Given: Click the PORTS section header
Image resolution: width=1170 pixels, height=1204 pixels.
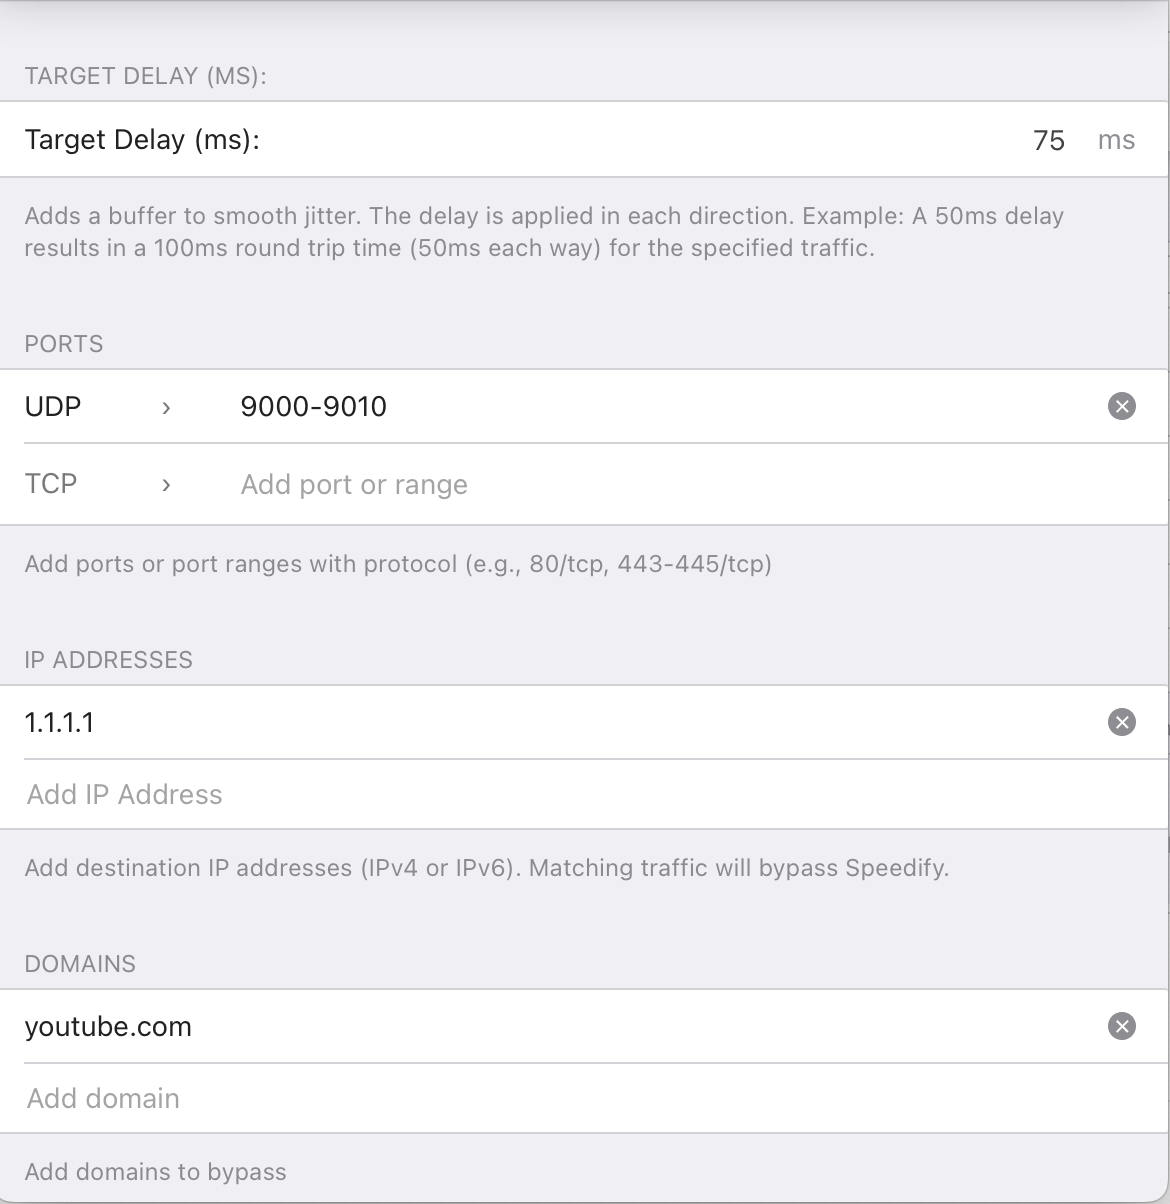Looking at the screenshot, I should click(x=64, y=344).
